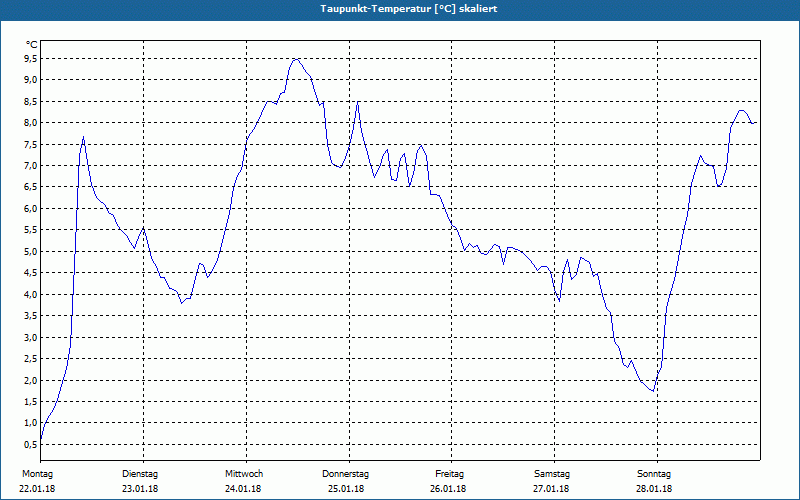Click the 23.01.18 date label
The image size is (800, 500).
point(140,489)
